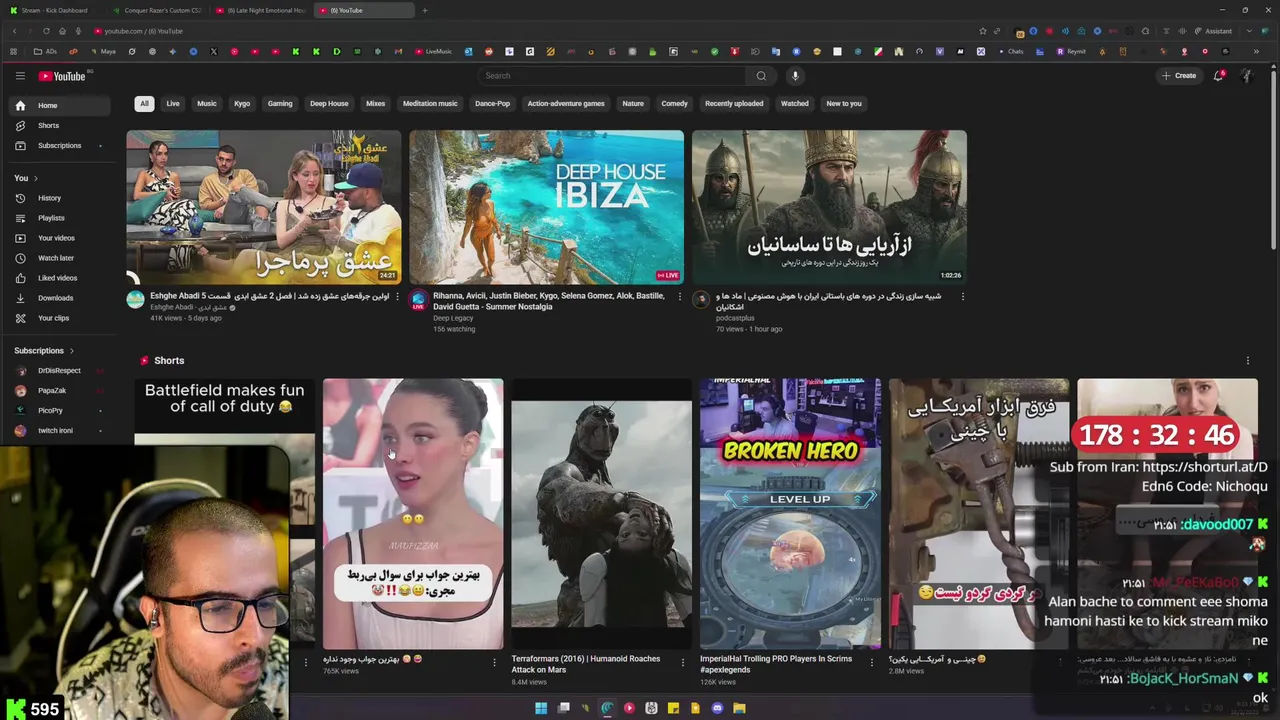Viewport: 1280px width, 720px height.
Task: Select the Music filter chip
Action: click(206, 104)
